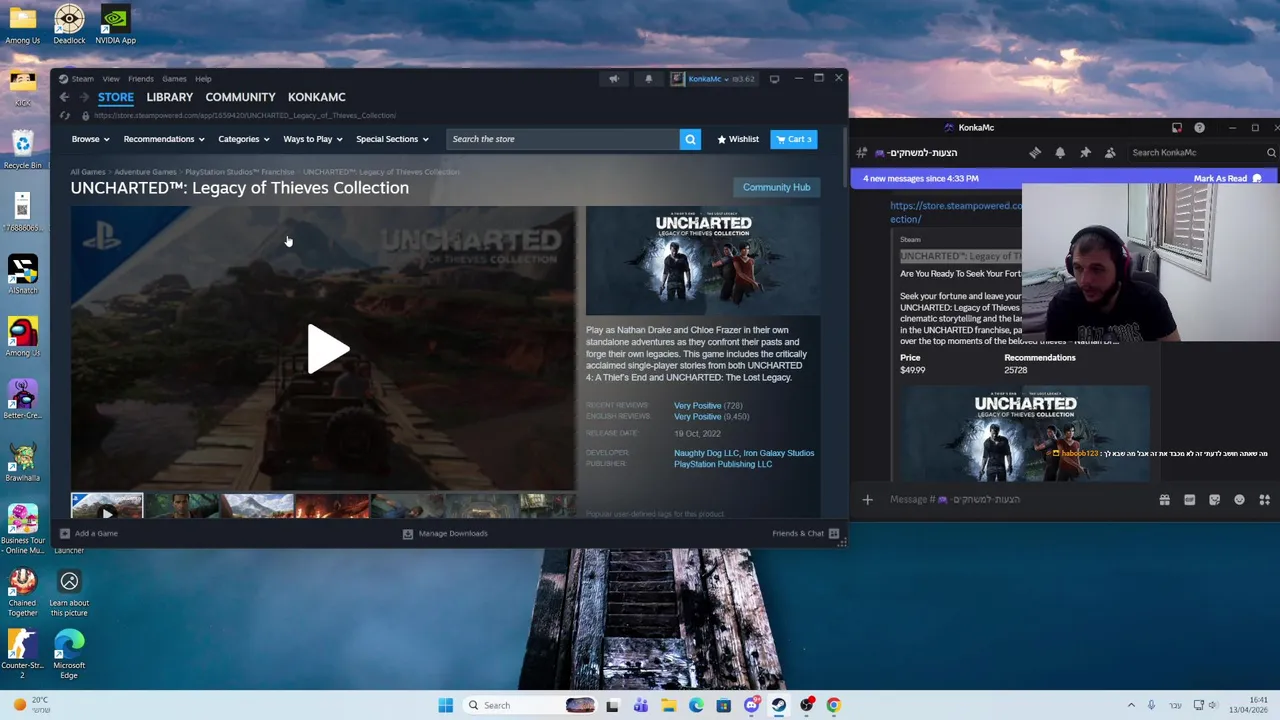The height and width of the screenshot is (720, 1280).
Task: Open Iron Galaxy Studios developer link
Action: tap(779, 453)
